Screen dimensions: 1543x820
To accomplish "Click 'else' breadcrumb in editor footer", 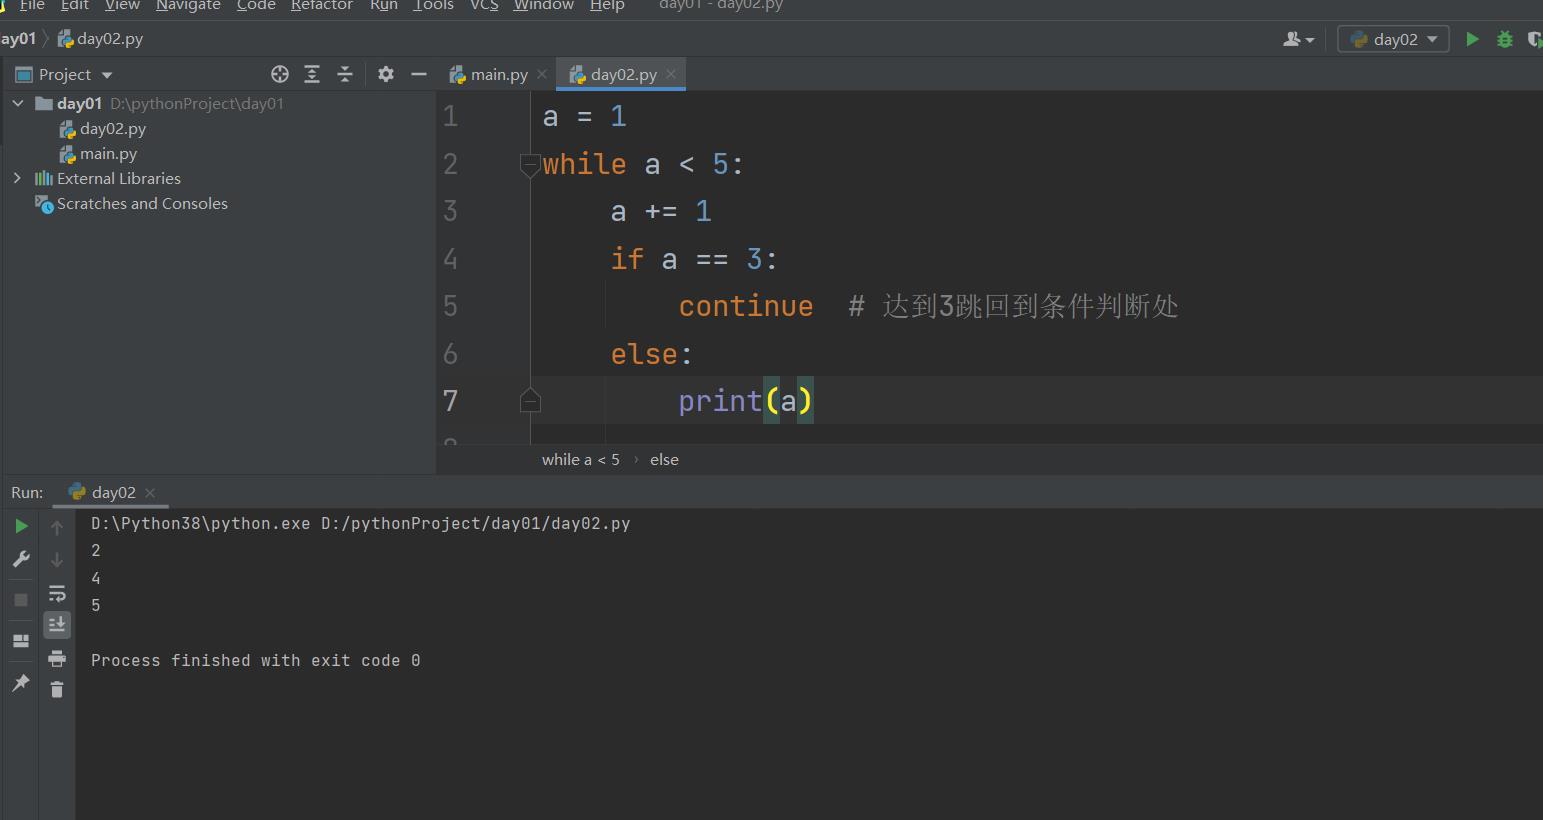I will tap(664, 459).
